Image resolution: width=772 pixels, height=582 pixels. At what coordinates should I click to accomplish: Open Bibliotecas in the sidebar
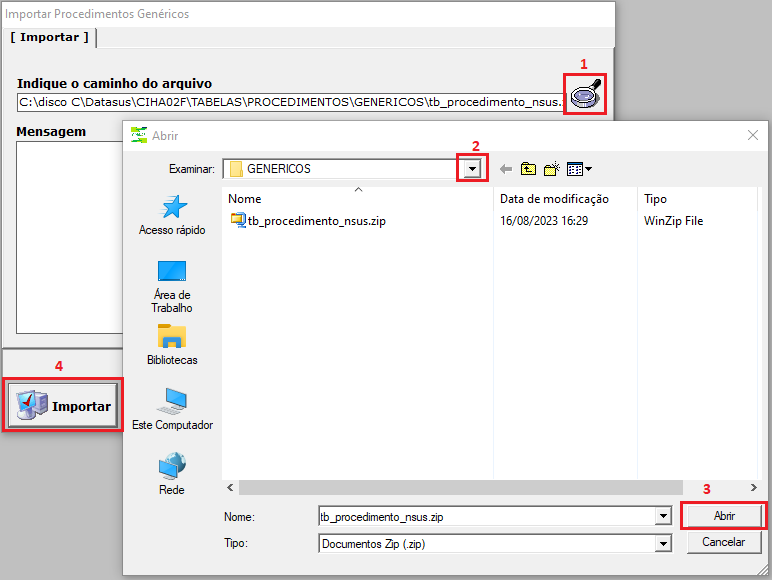click(172, 345)
